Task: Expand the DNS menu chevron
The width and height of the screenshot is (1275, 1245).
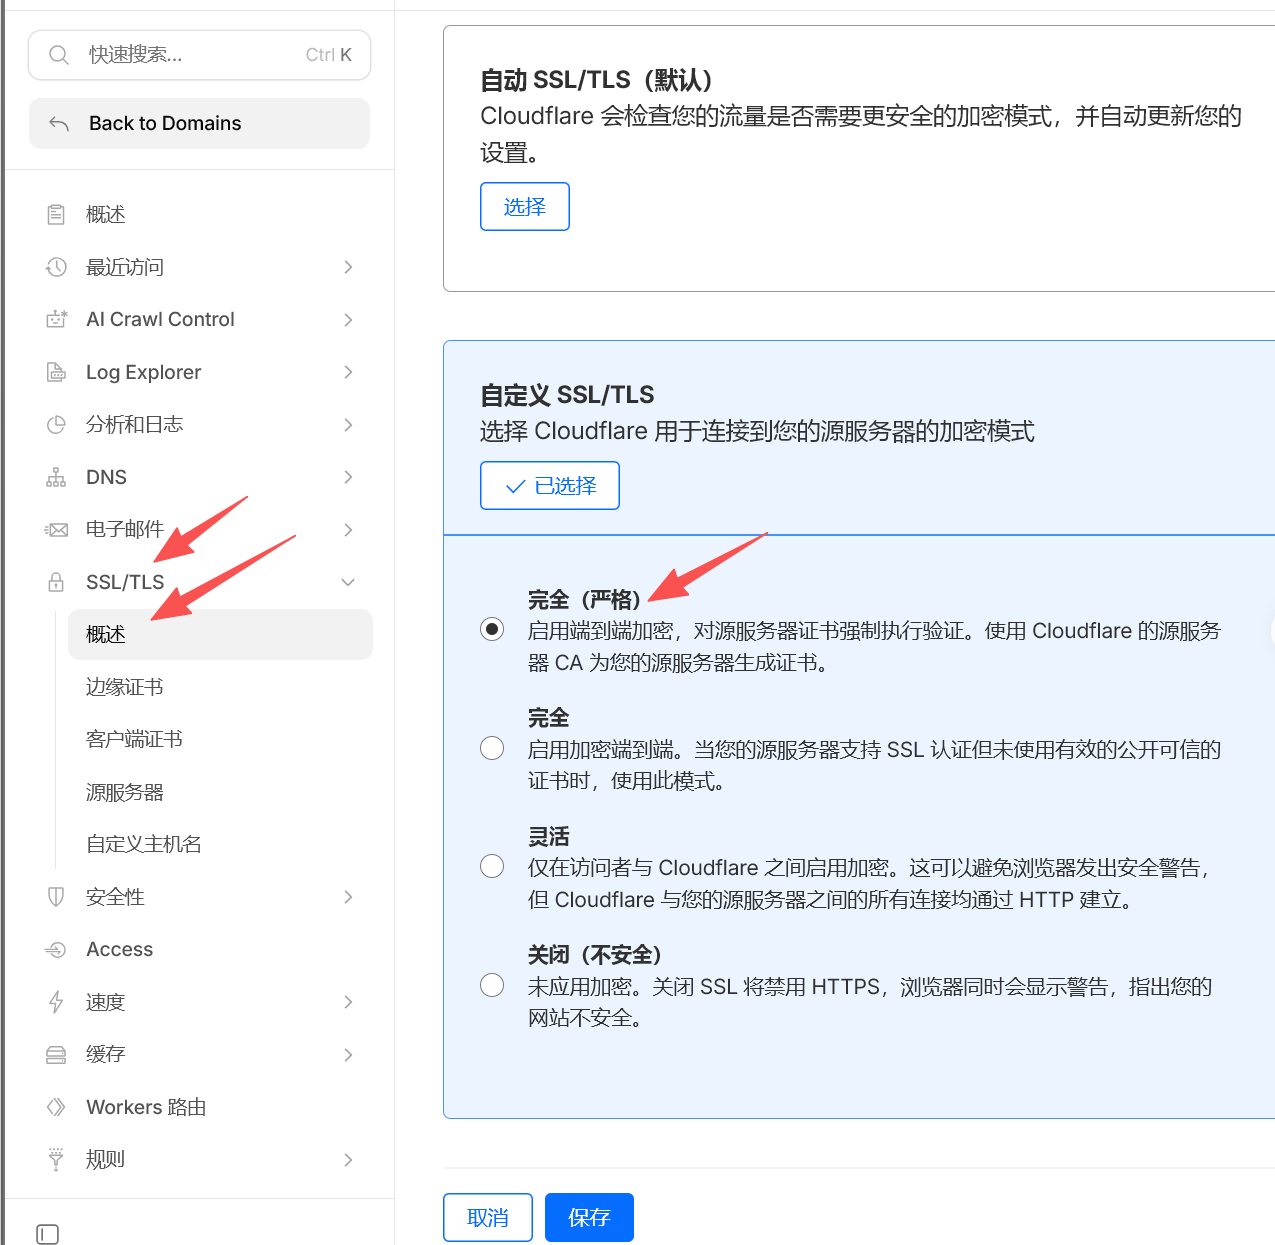Action: [348, 477]
